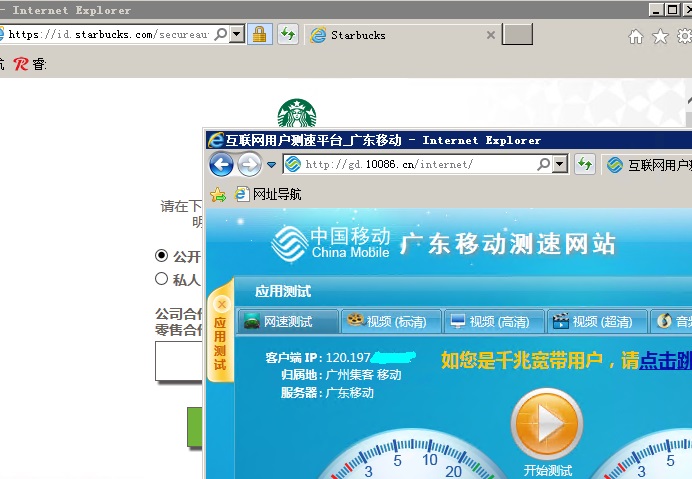The height and width of the screenshot is (479, 692).
Task: Open the 网址导航 bookmark
Action: coord(268,194)
